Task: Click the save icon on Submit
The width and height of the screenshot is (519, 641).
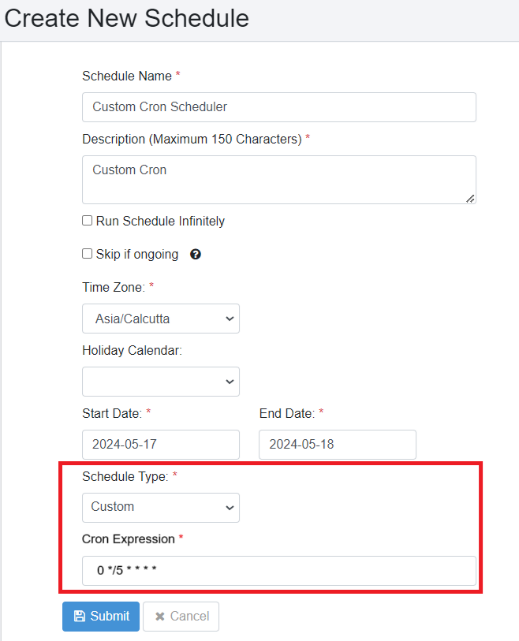Action: tap(79, 616)
